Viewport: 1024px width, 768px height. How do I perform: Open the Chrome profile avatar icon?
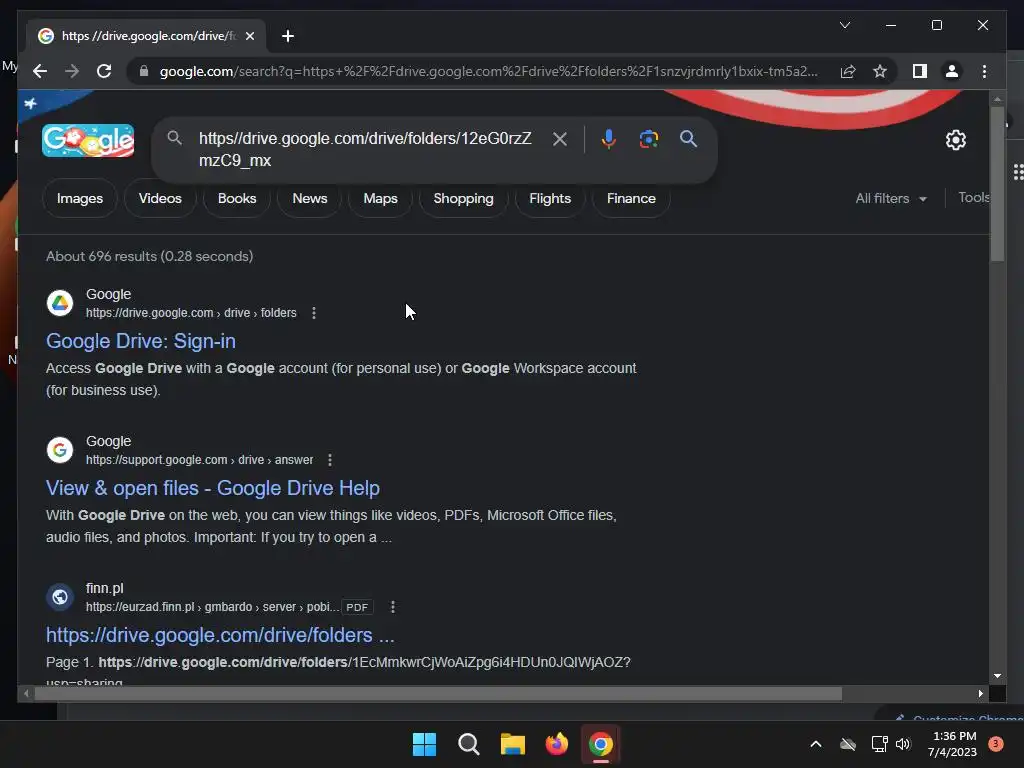click(952, 71)
